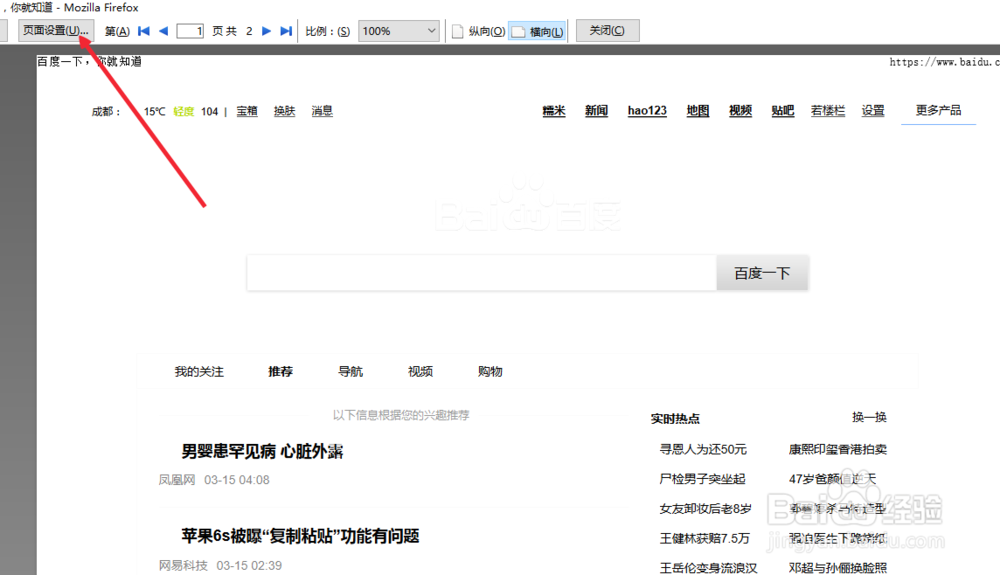Switch to the 购物 tab
Image resolution: width=1000 pixels, height=575 pixels.
(x=490, y=372)
